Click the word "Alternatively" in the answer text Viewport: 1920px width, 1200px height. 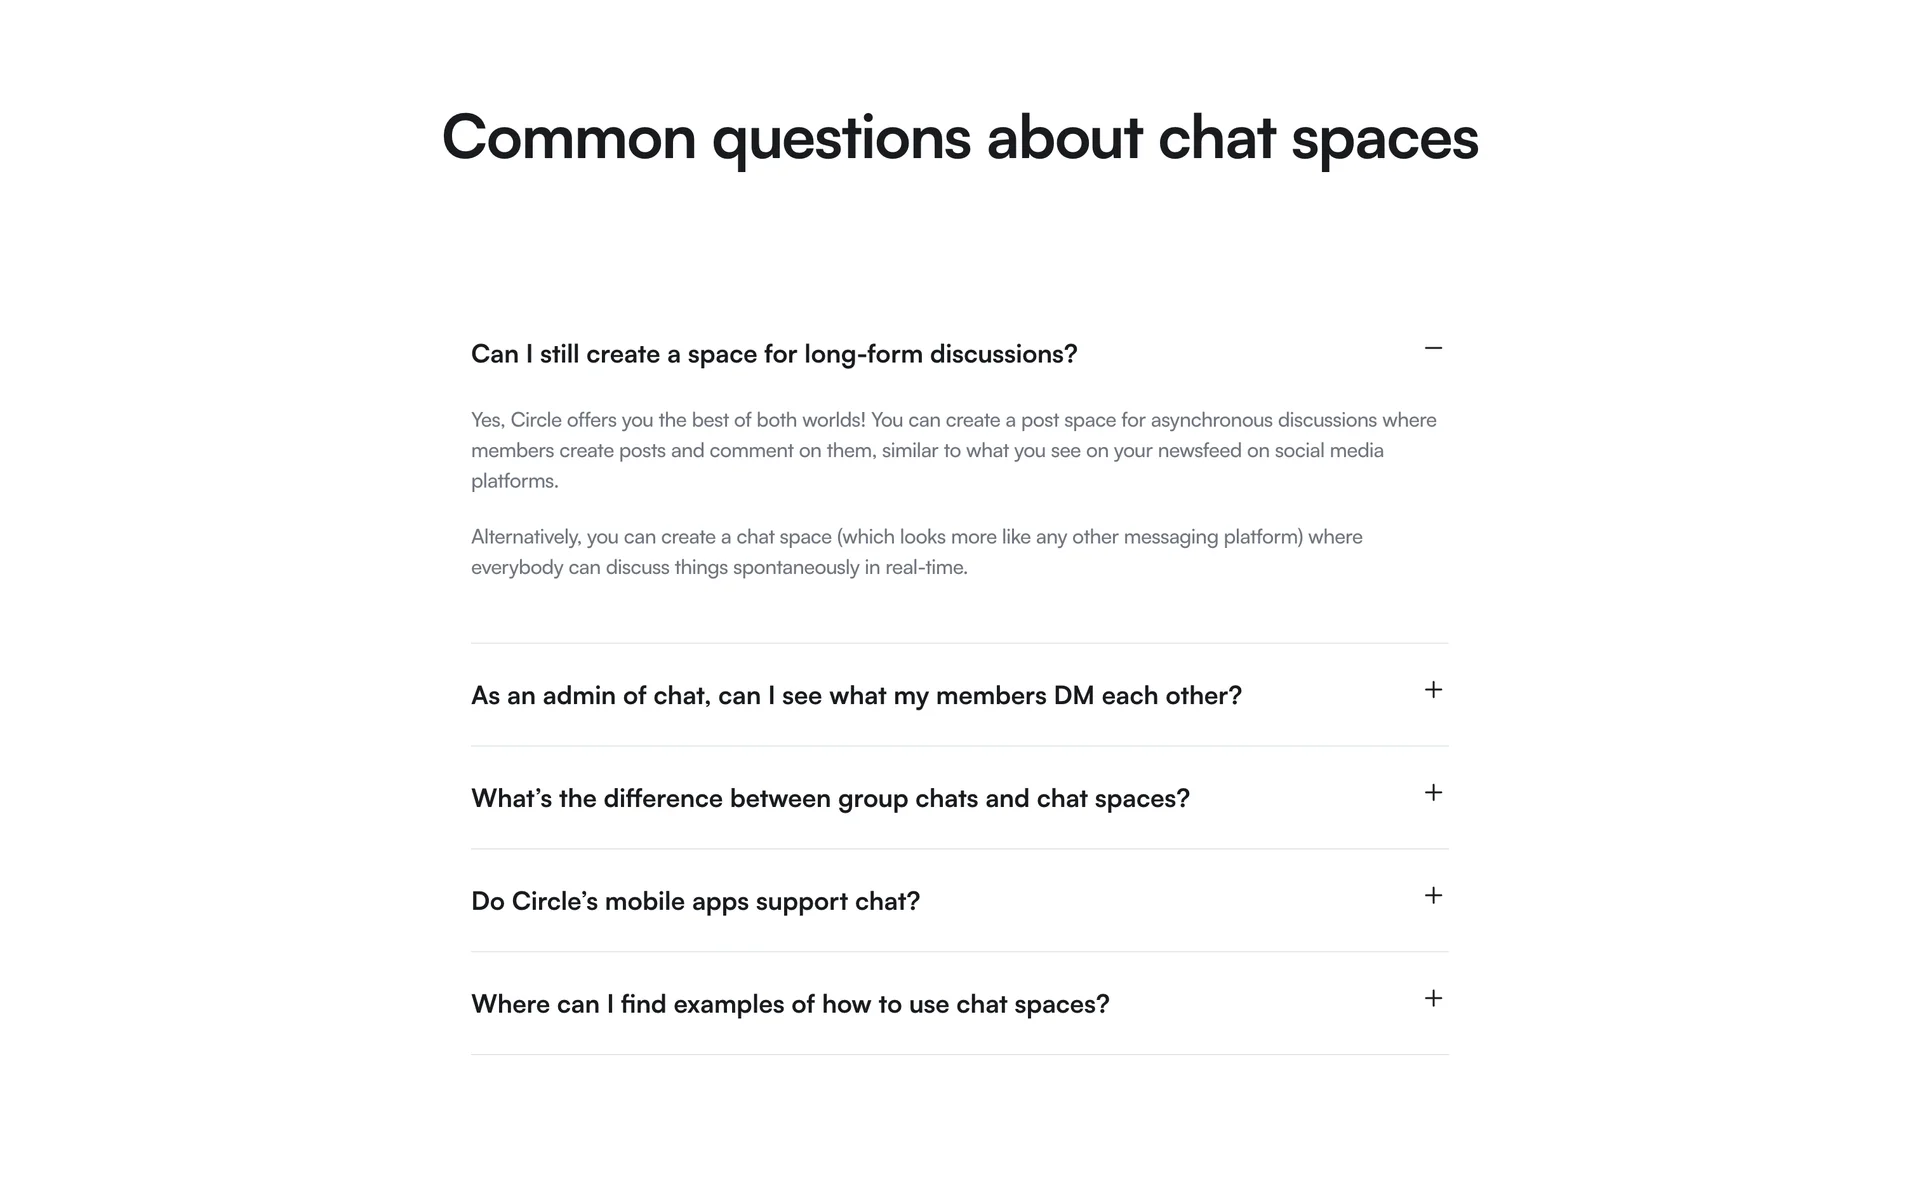point(525,537)
